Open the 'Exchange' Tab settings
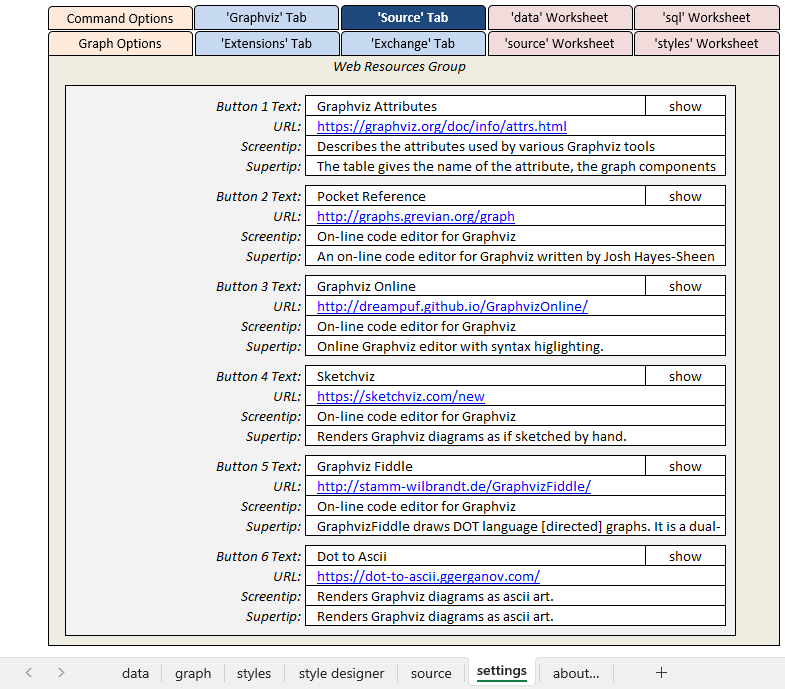This screenshot has height=689, width=785. click(413, 44)
